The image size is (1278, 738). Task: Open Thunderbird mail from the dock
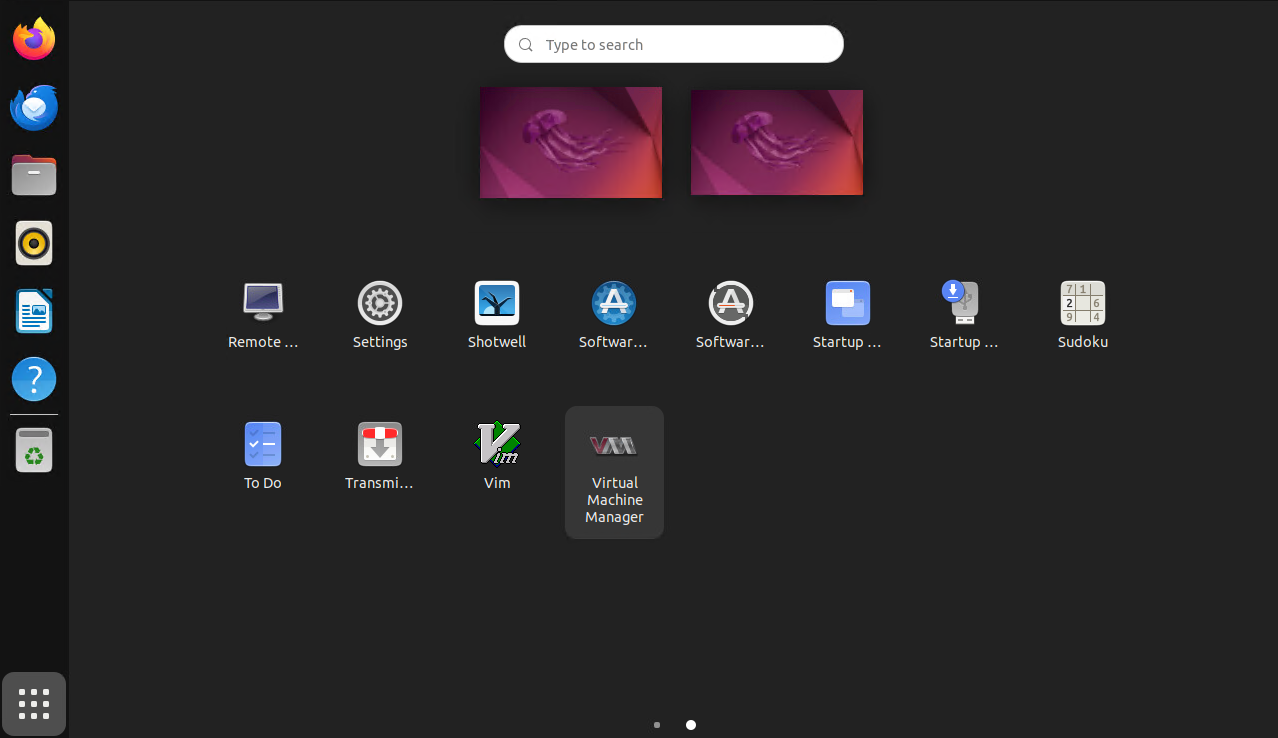point(34,107)
